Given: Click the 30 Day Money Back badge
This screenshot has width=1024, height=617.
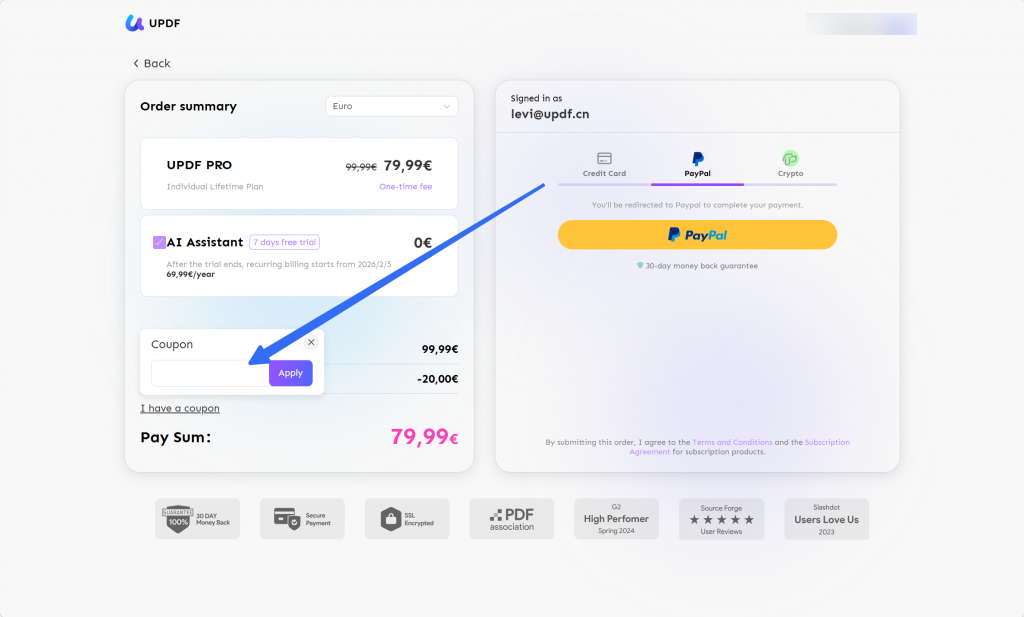Looking at the screenshot, I should pos(197,519).
